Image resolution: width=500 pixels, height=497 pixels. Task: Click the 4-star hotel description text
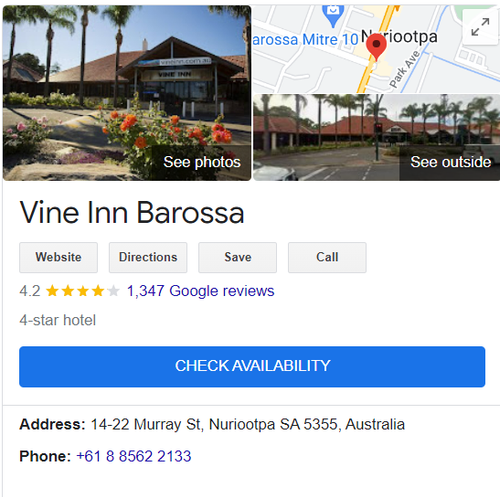[x=57, y=320]
